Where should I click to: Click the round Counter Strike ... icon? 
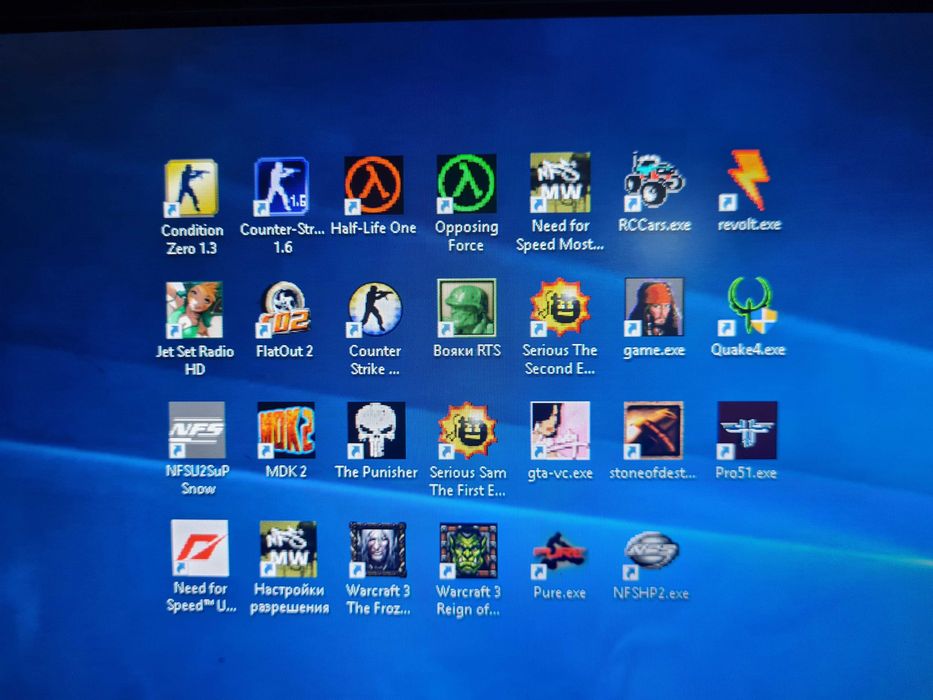[x=375, y=310]
